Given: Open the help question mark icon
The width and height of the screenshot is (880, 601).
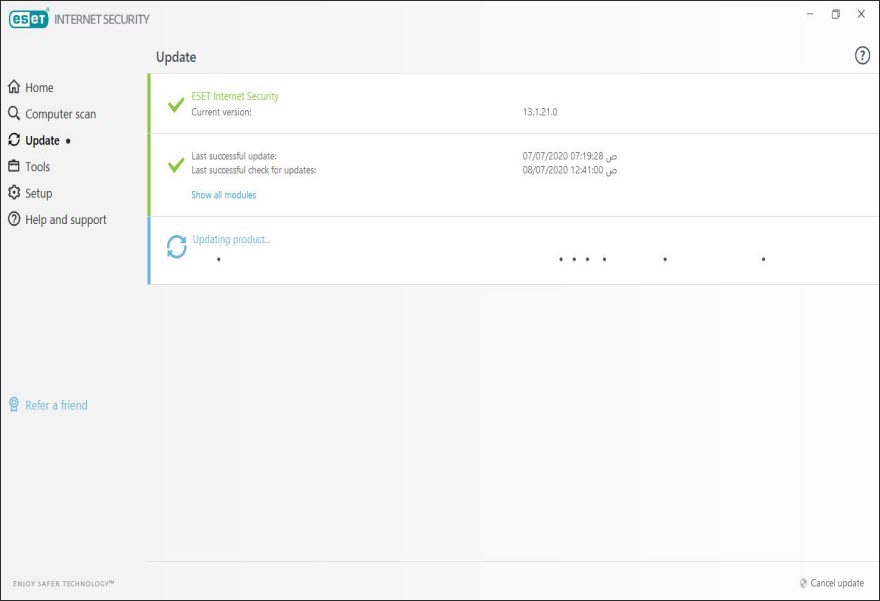Looking at the screenshot, I should [862, 56].
